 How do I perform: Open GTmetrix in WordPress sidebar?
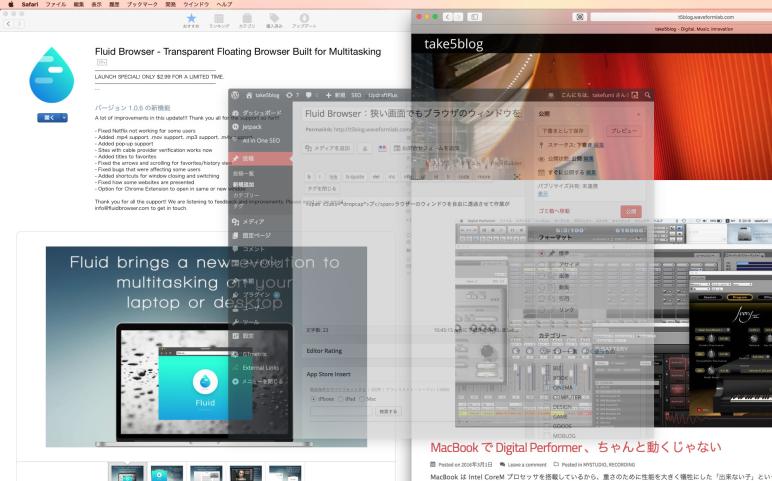pos(250,354)
